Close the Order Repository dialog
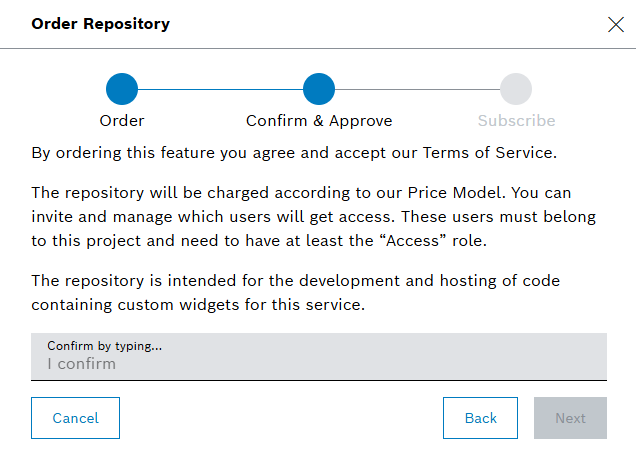636x468 pixels. click(615, 25)
